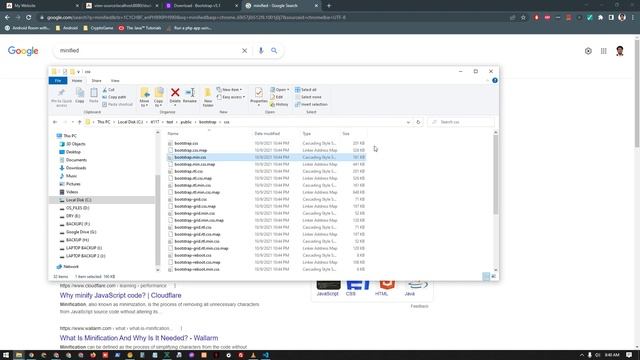Open a new Chrome tab with plus

tap(329, 6)
